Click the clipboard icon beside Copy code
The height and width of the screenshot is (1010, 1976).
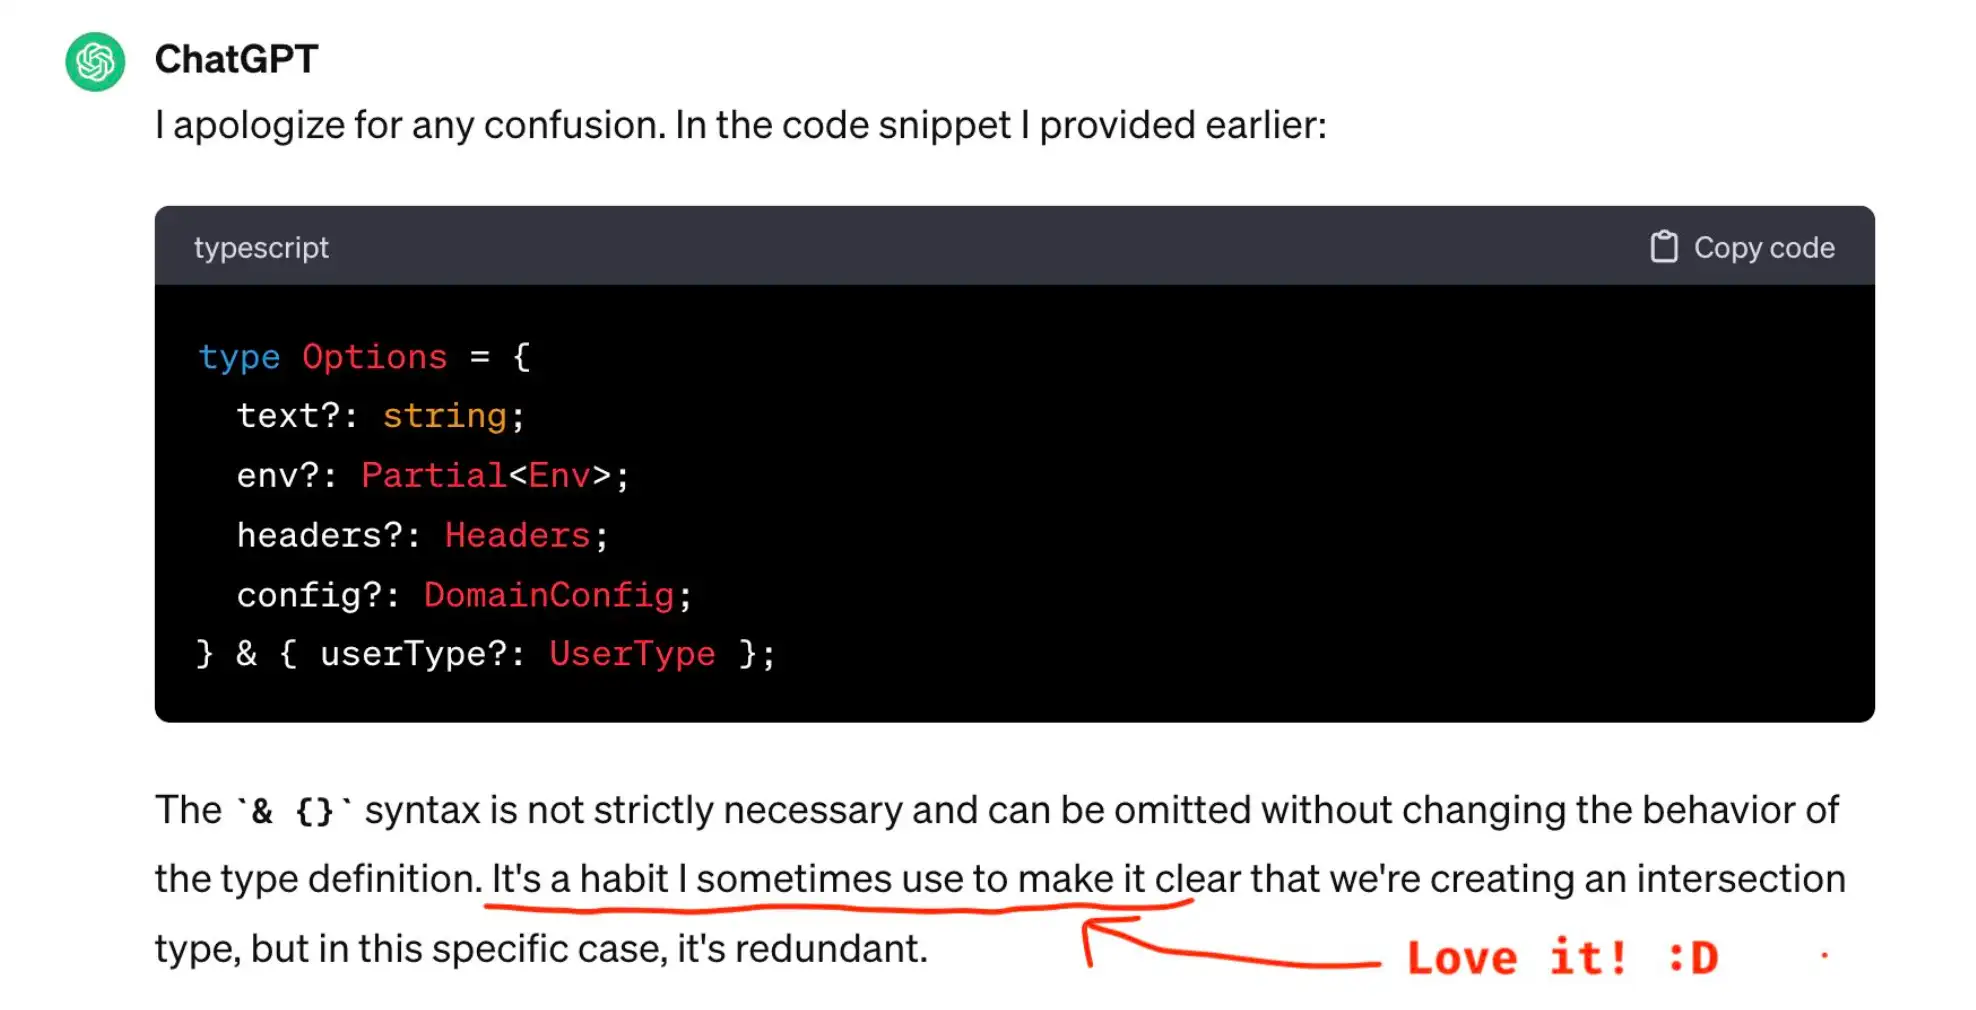click(x=1663, y=247)
